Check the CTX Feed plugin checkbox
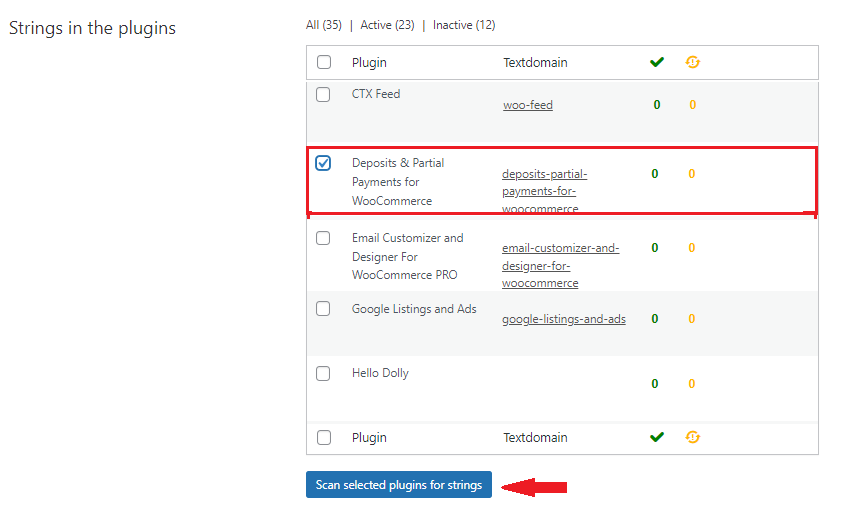The width and height of the screenshot is (853, 512). [x=323, y=94]
